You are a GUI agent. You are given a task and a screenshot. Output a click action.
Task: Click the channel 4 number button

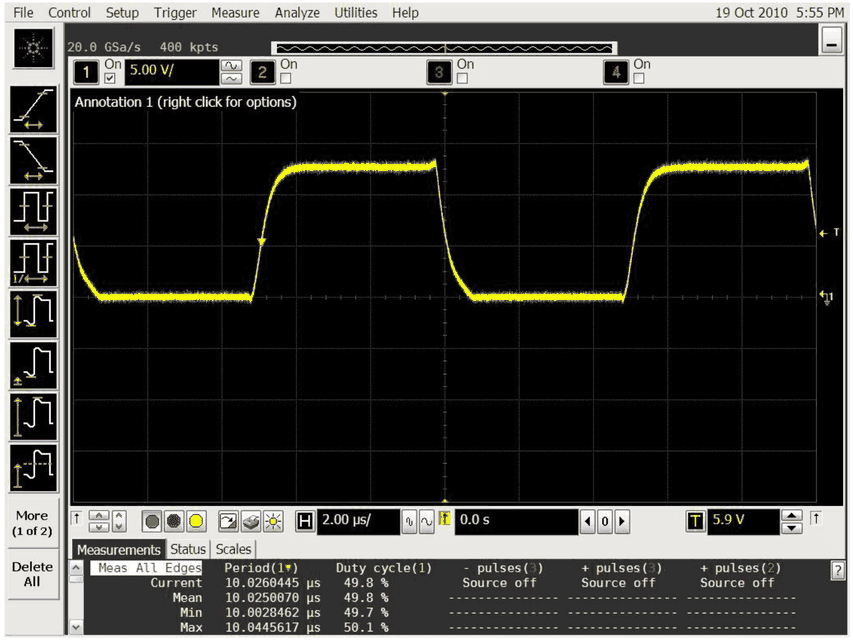tap(616, 72)
